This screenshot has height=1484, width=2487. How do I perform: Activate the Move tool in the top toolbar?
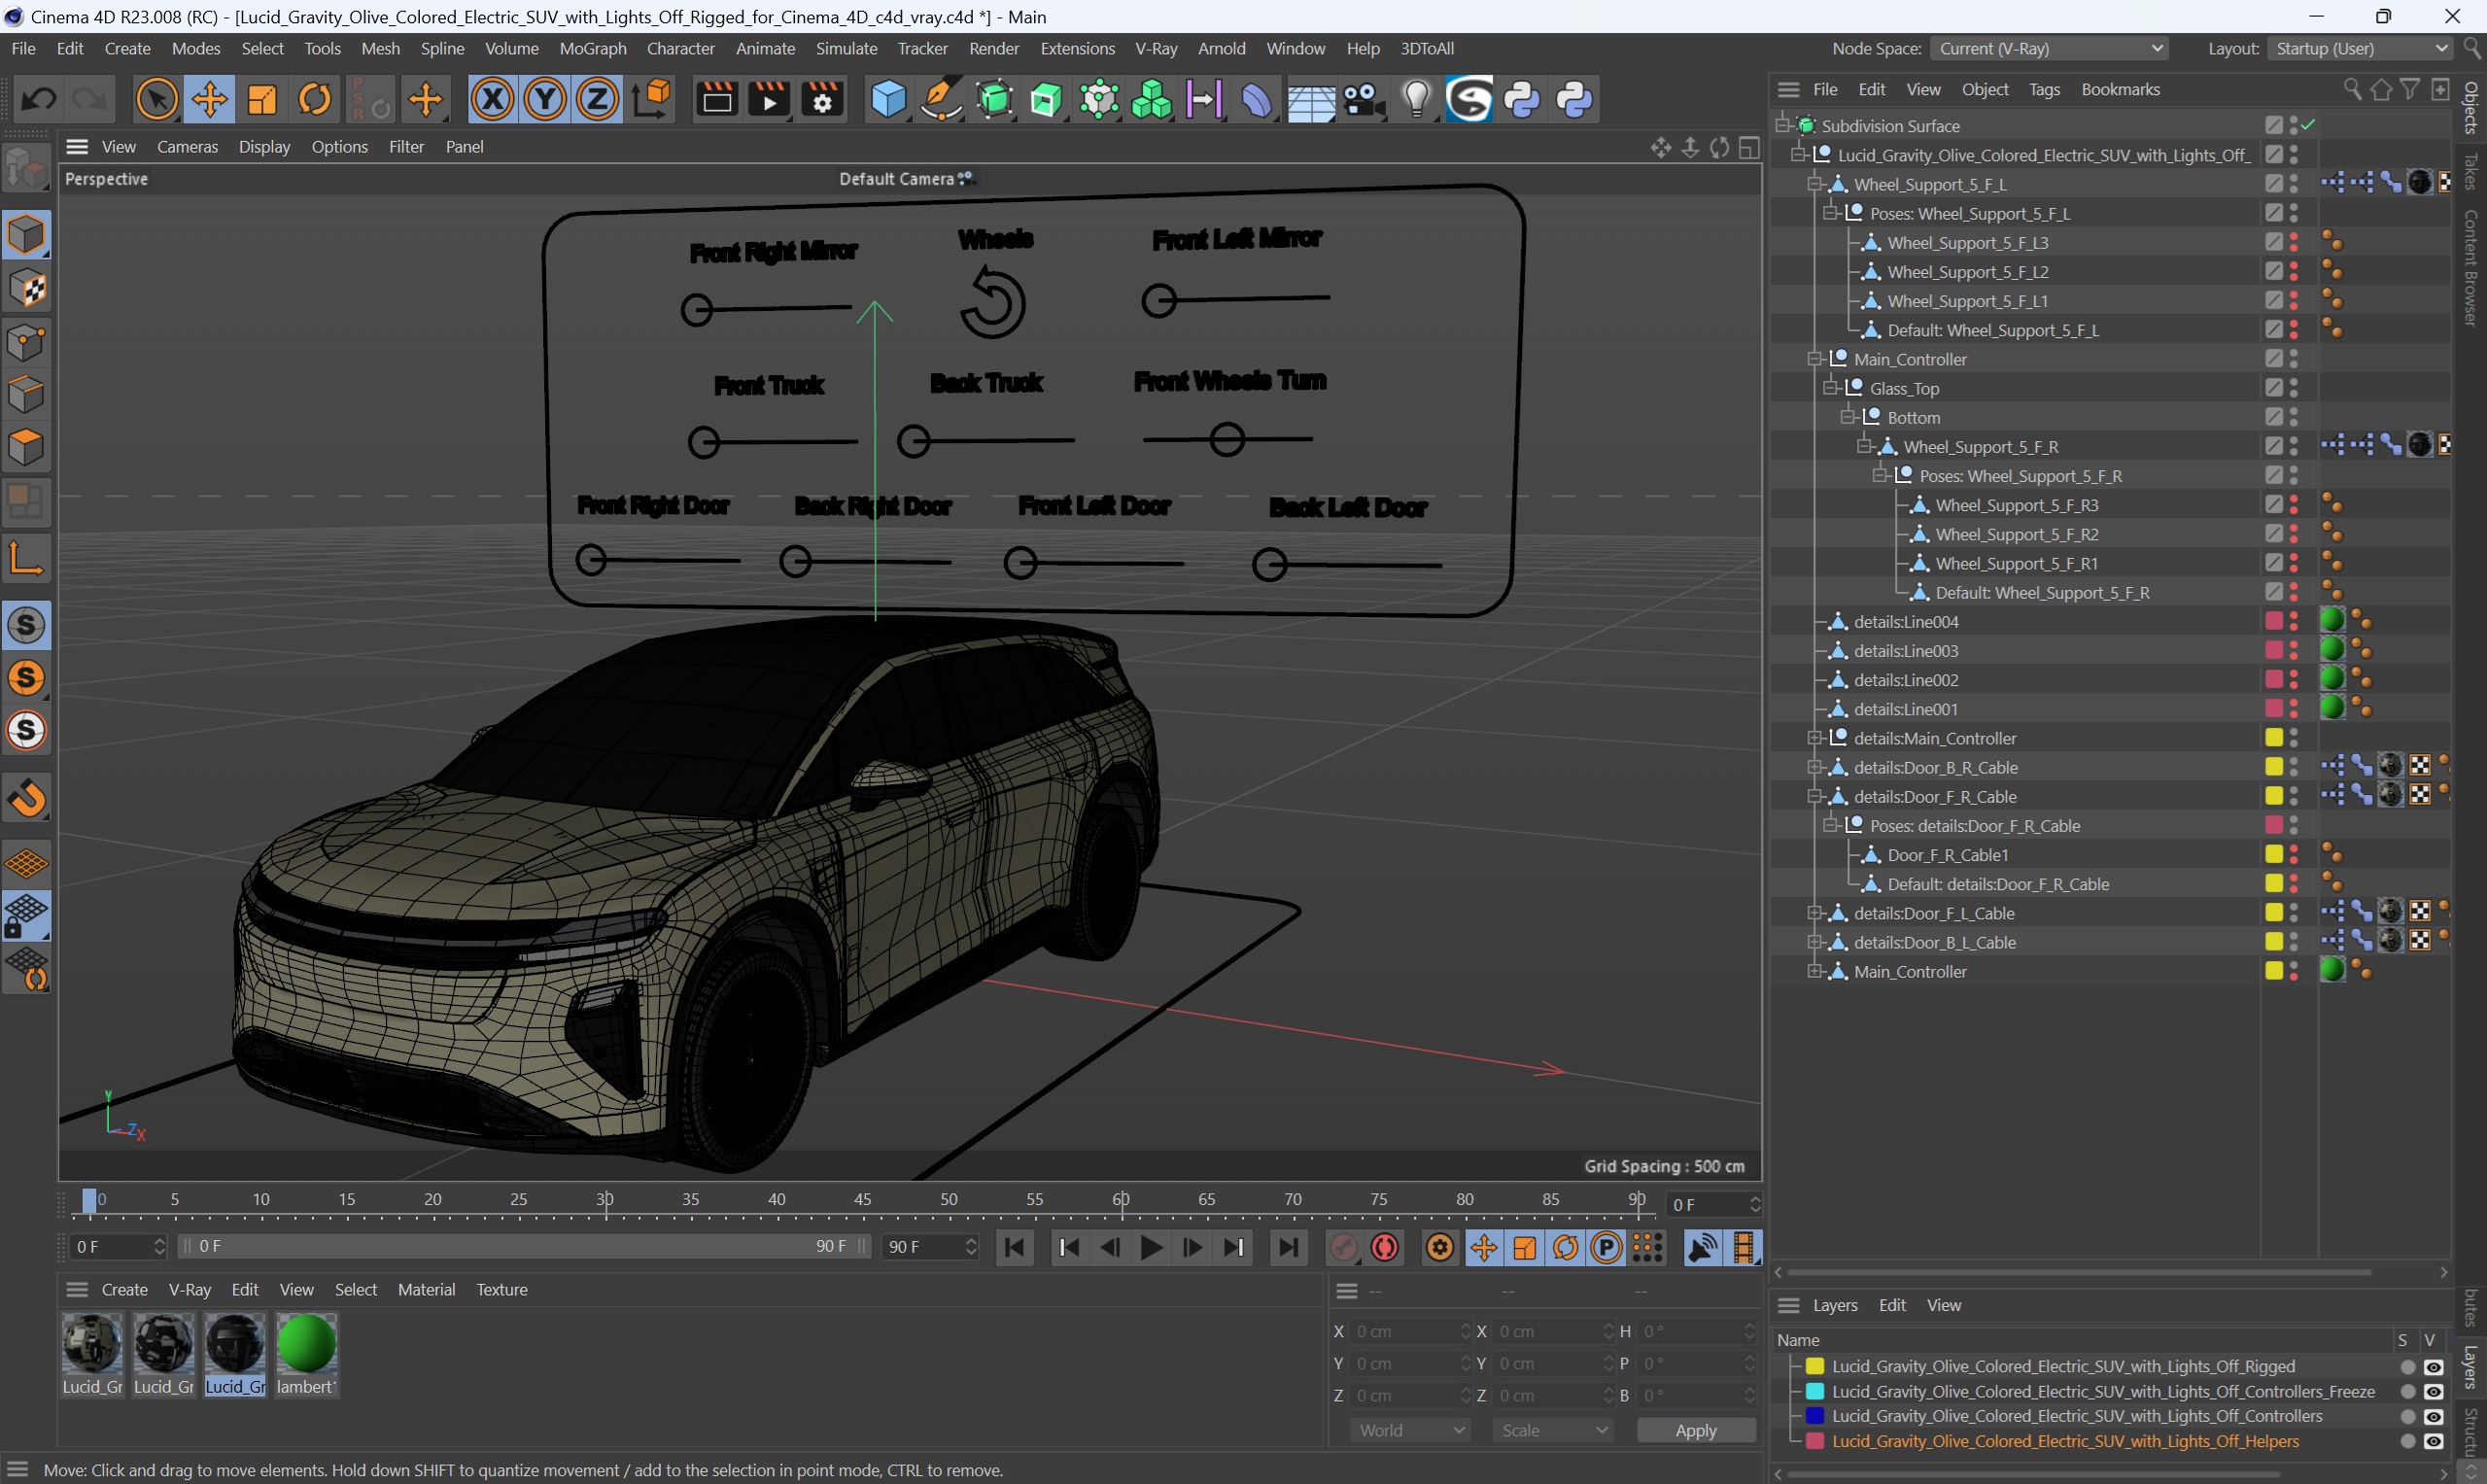click(209, 99)
